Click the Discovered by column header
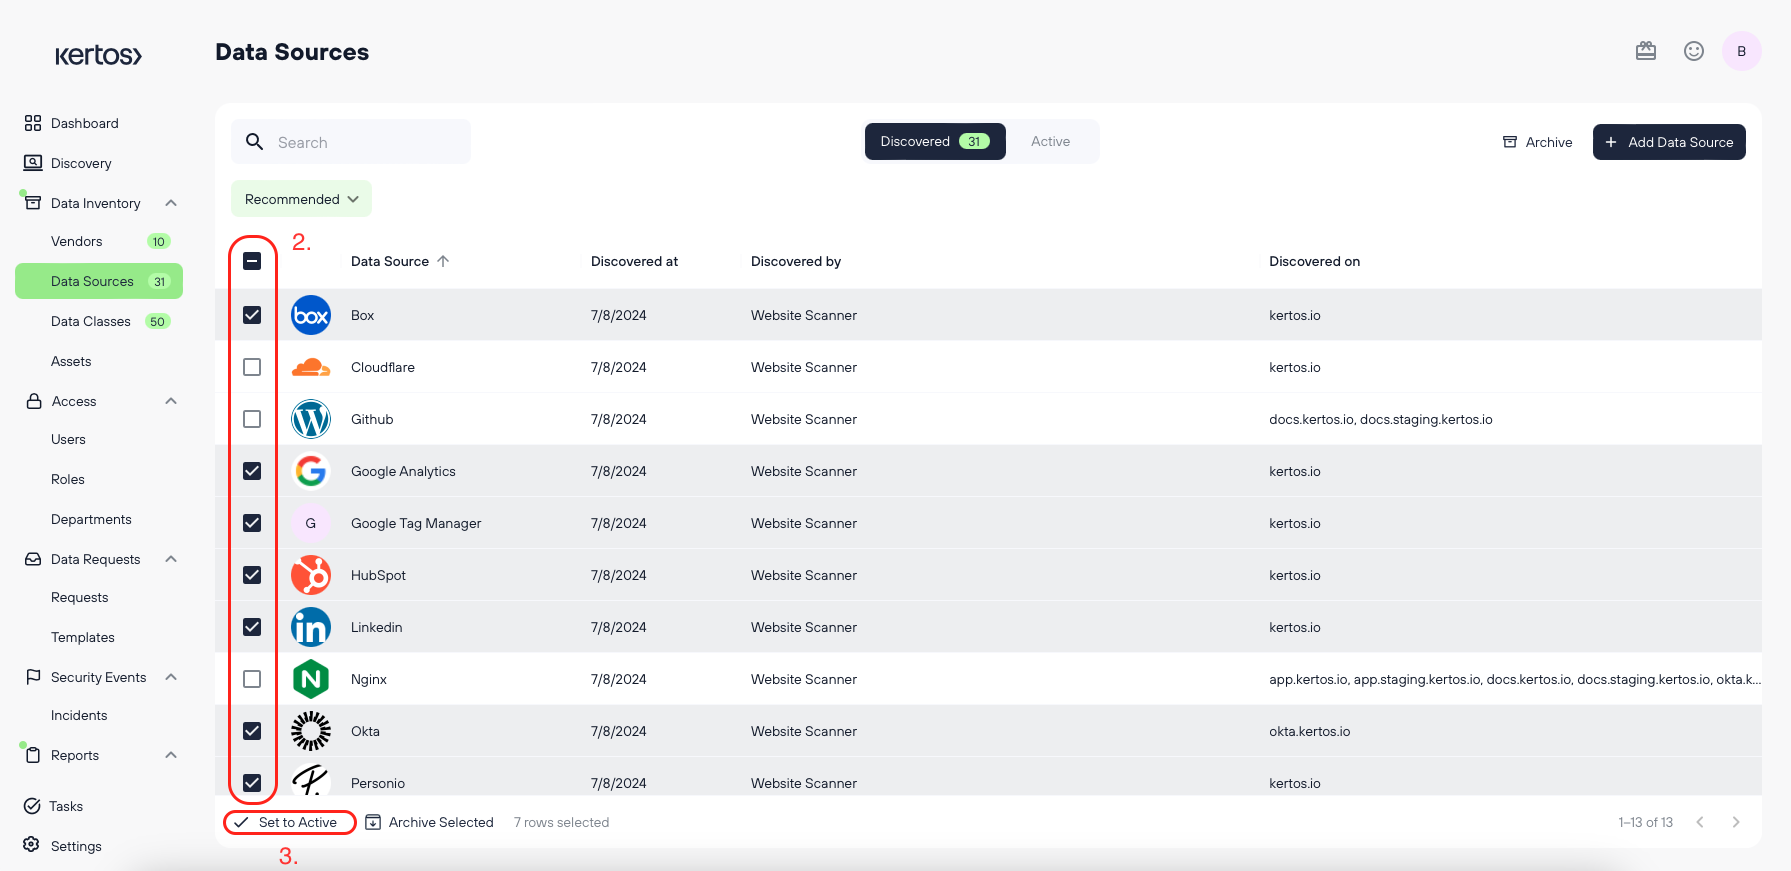 [796, 261]
